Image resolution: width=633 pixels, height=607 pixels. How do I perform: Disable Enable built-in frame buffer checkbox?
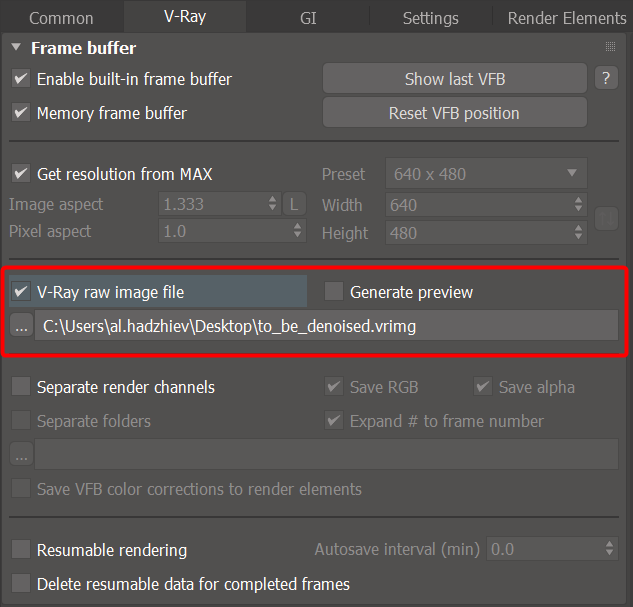click(x=21, y=79)
